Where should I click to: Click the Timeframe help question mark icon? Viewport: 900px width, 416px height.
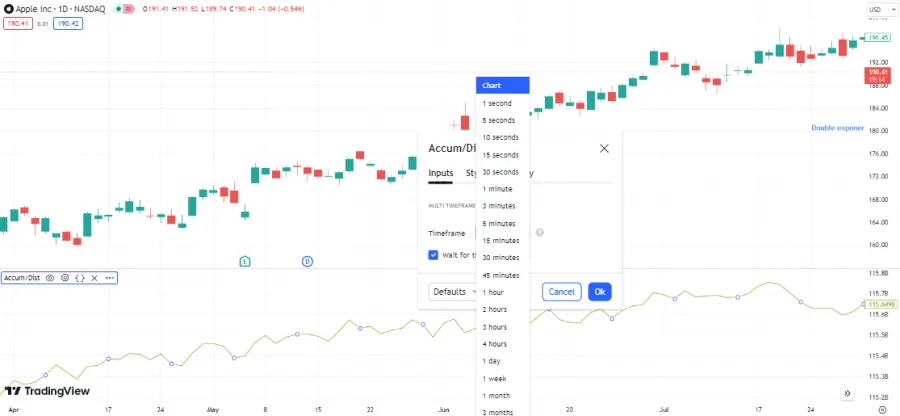coord(540,233)
